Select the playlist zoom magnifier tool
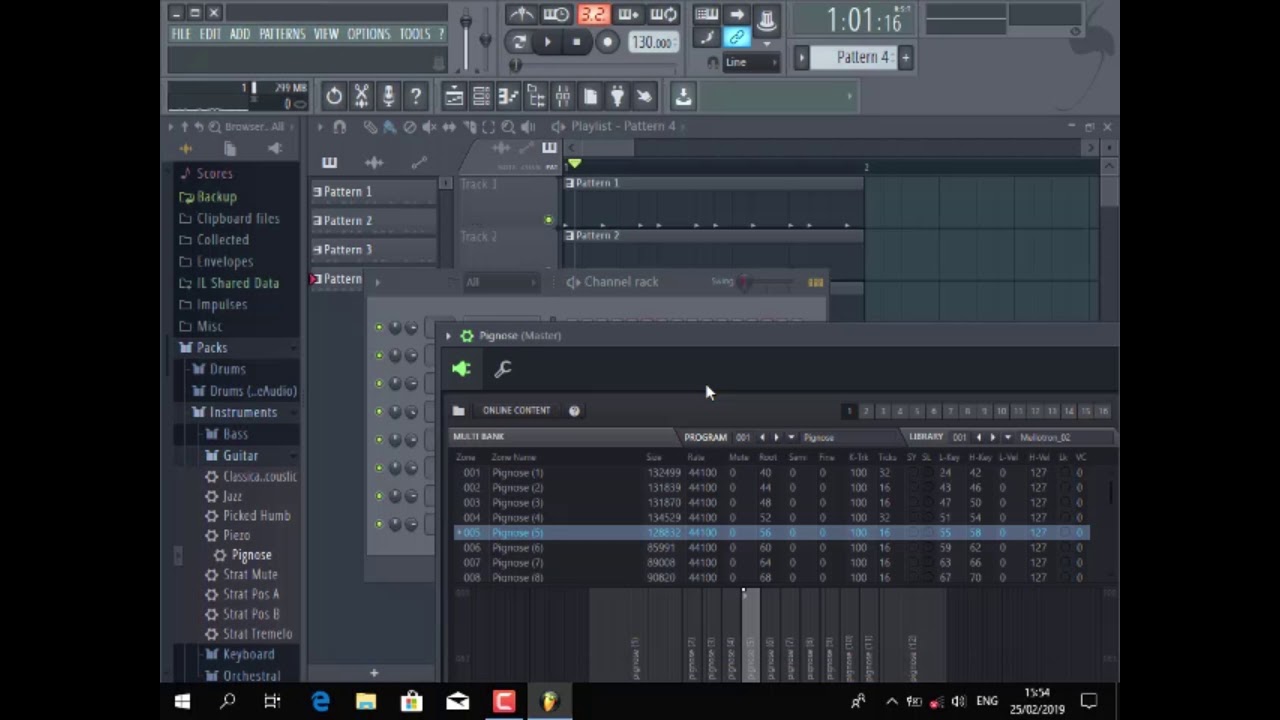The image size is (1280, 720). tap(508, 127)
